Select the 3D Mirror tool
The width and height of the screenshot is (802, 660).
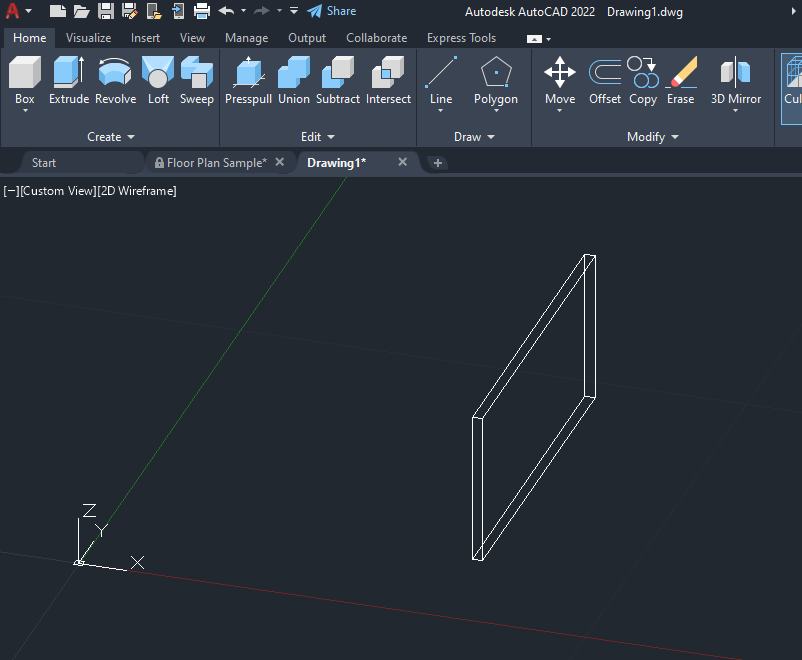736,82
